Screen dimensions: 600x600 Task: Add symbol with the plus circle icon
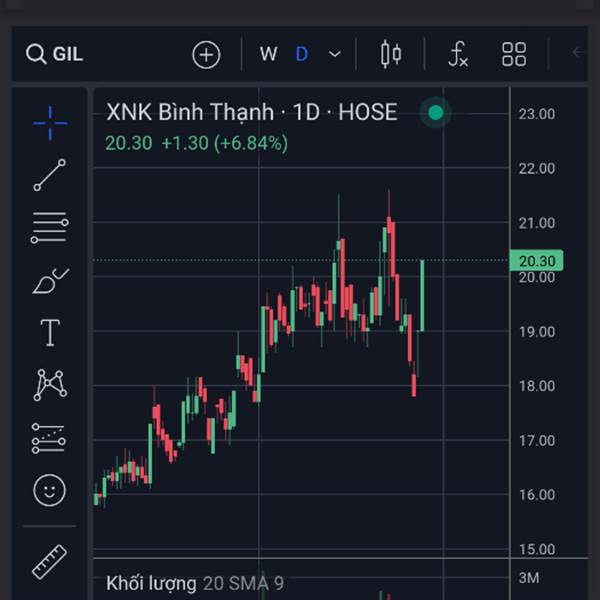[x=206, y=55]
